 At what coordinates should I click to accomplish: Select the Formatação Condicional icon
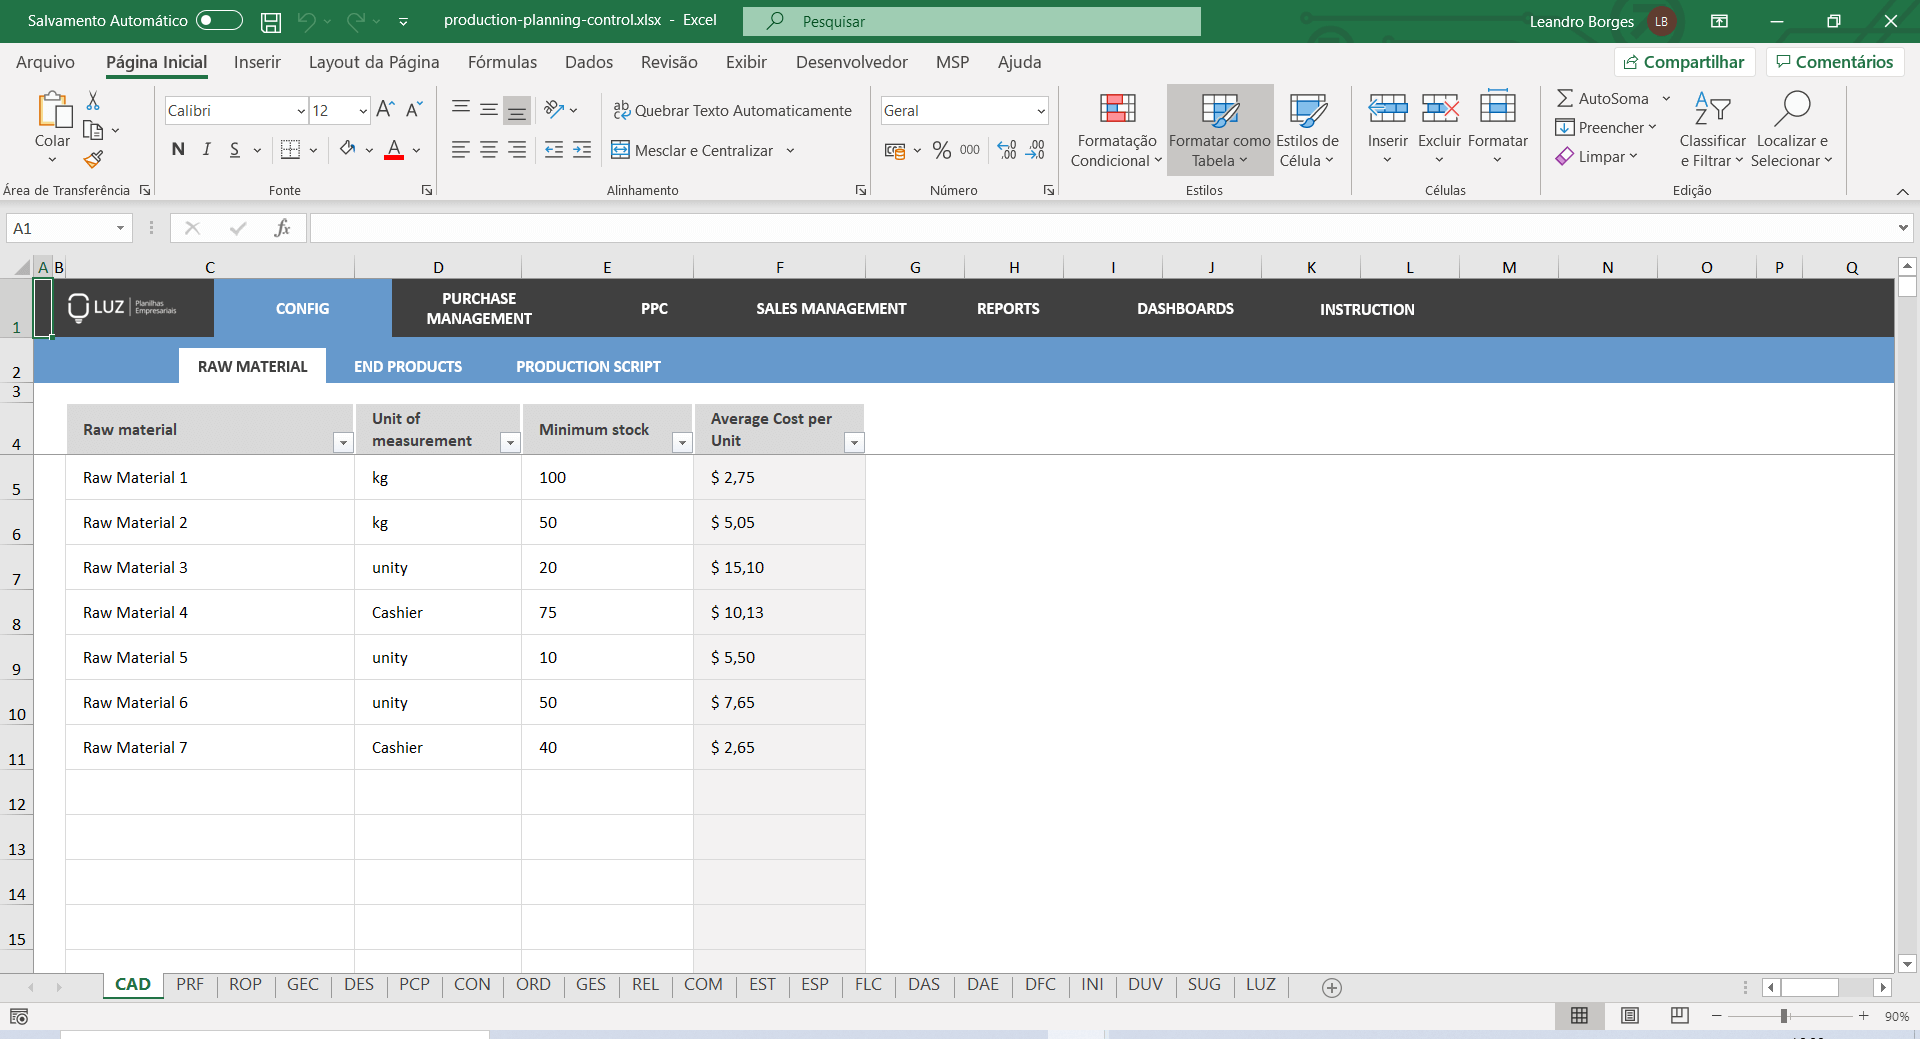pyautogui.click(x=1116, y=110)
